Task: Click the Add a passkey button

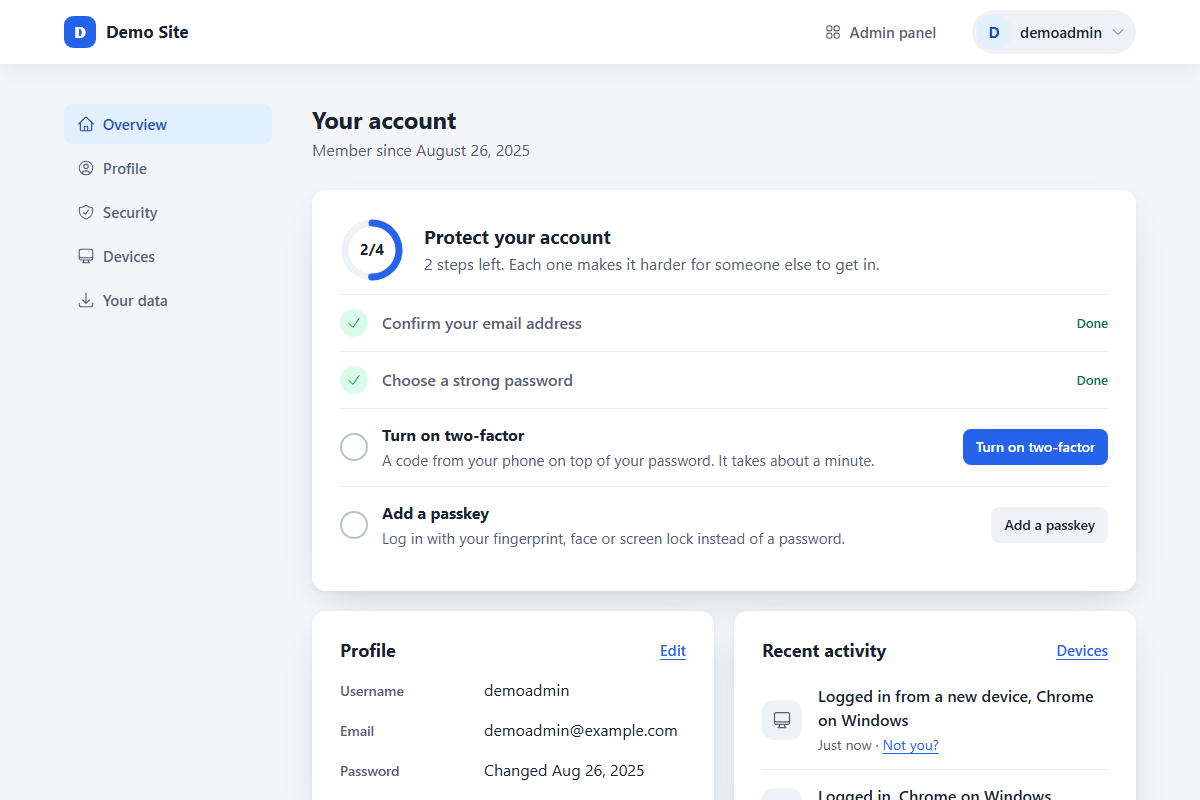Action: 1049,525
